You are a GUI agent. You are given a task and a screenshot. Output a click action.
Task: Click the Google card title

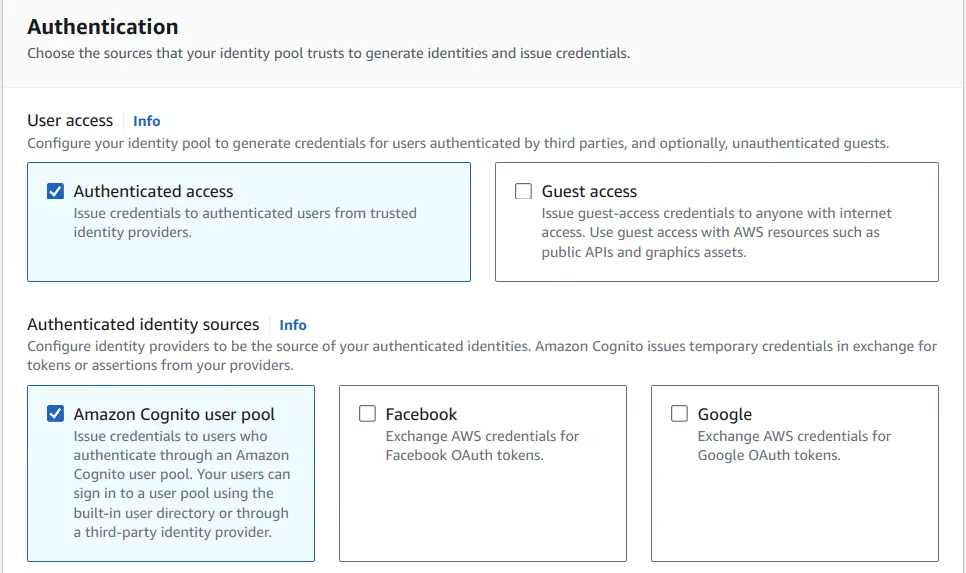pyautogui.click(x=724, y=414)
